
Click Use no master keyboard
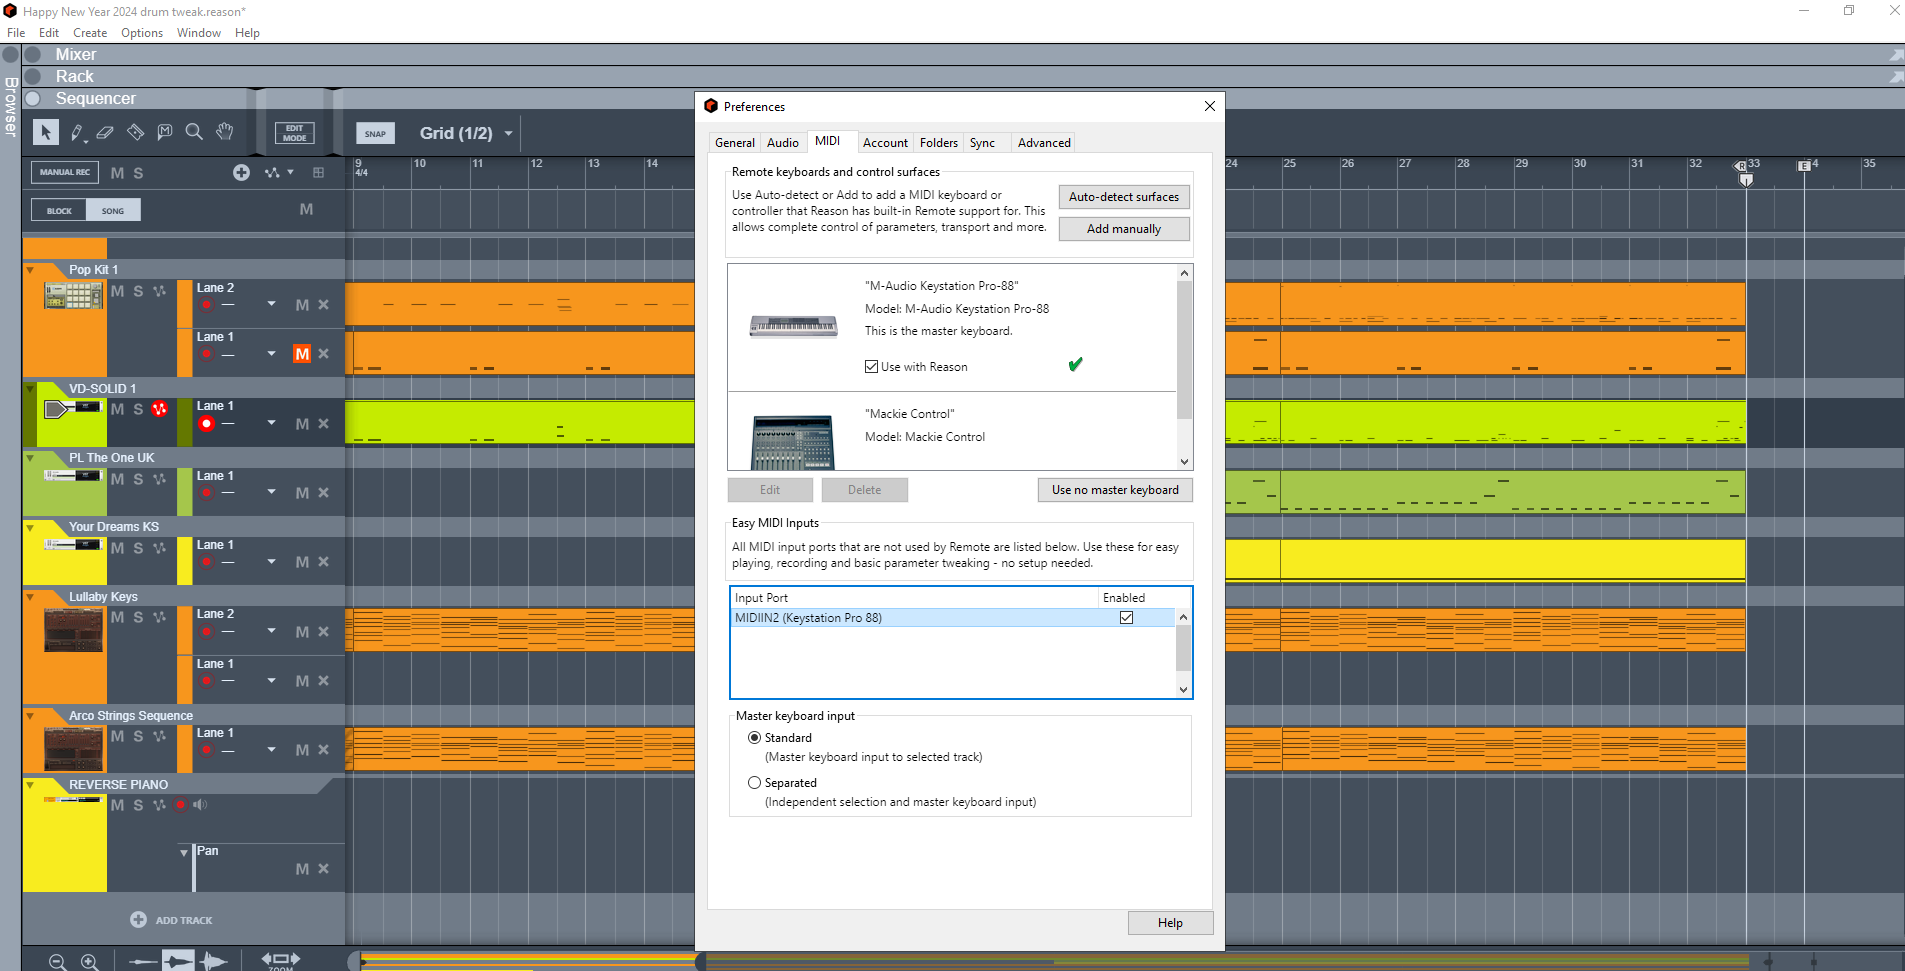1115,490
